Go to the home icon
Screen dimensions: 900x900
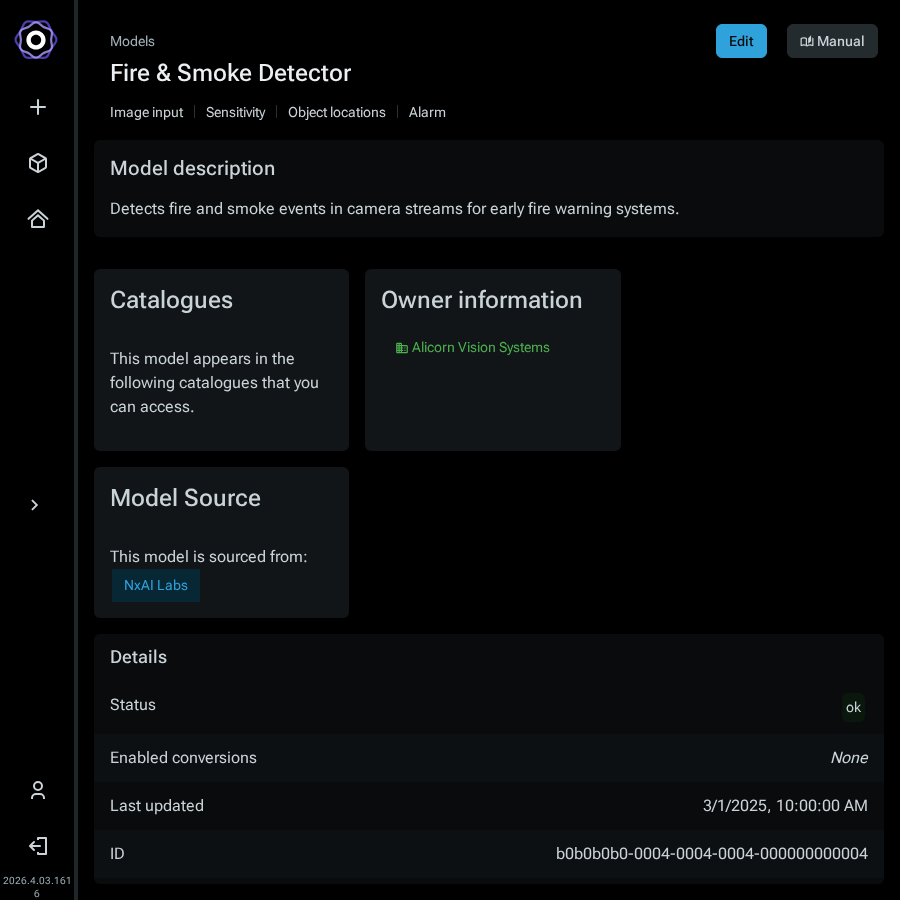[x=38, y=219]
